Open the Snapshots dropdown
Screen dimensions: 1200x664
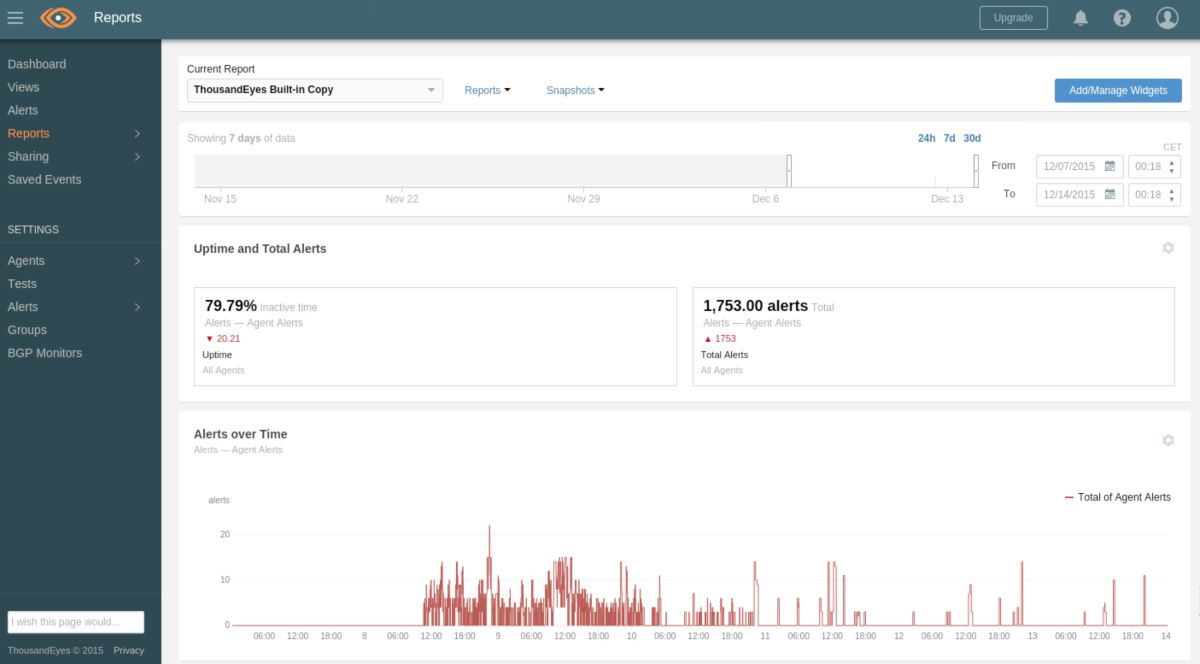[574, 90]
